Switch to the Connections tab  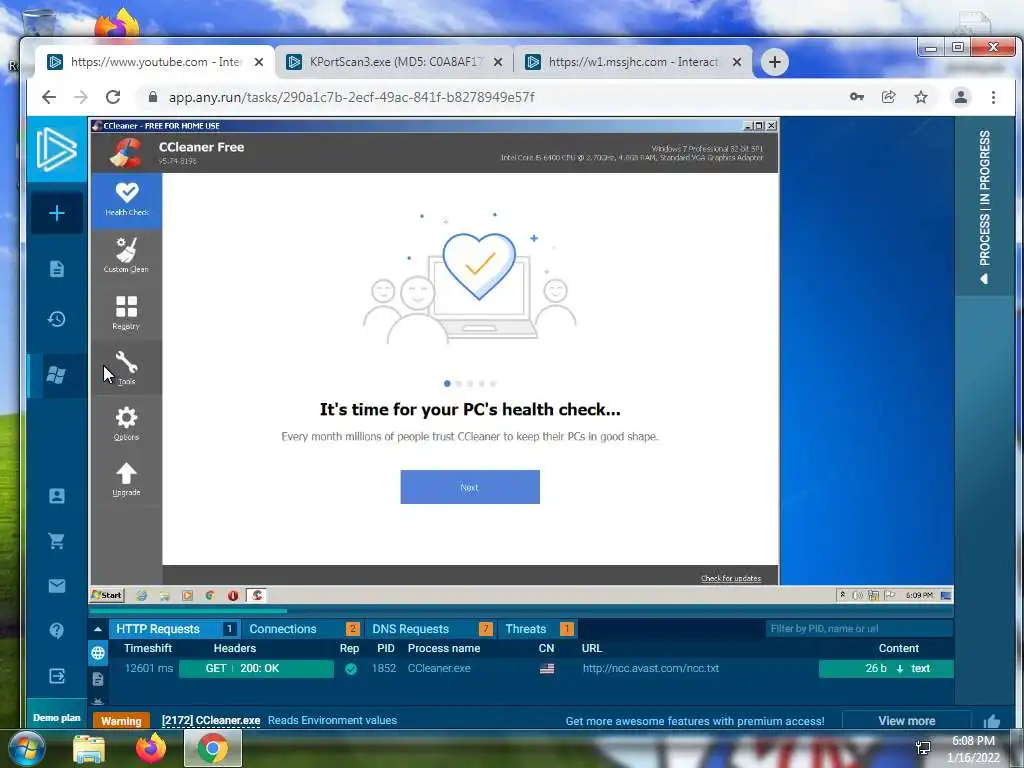pos(304,629)
